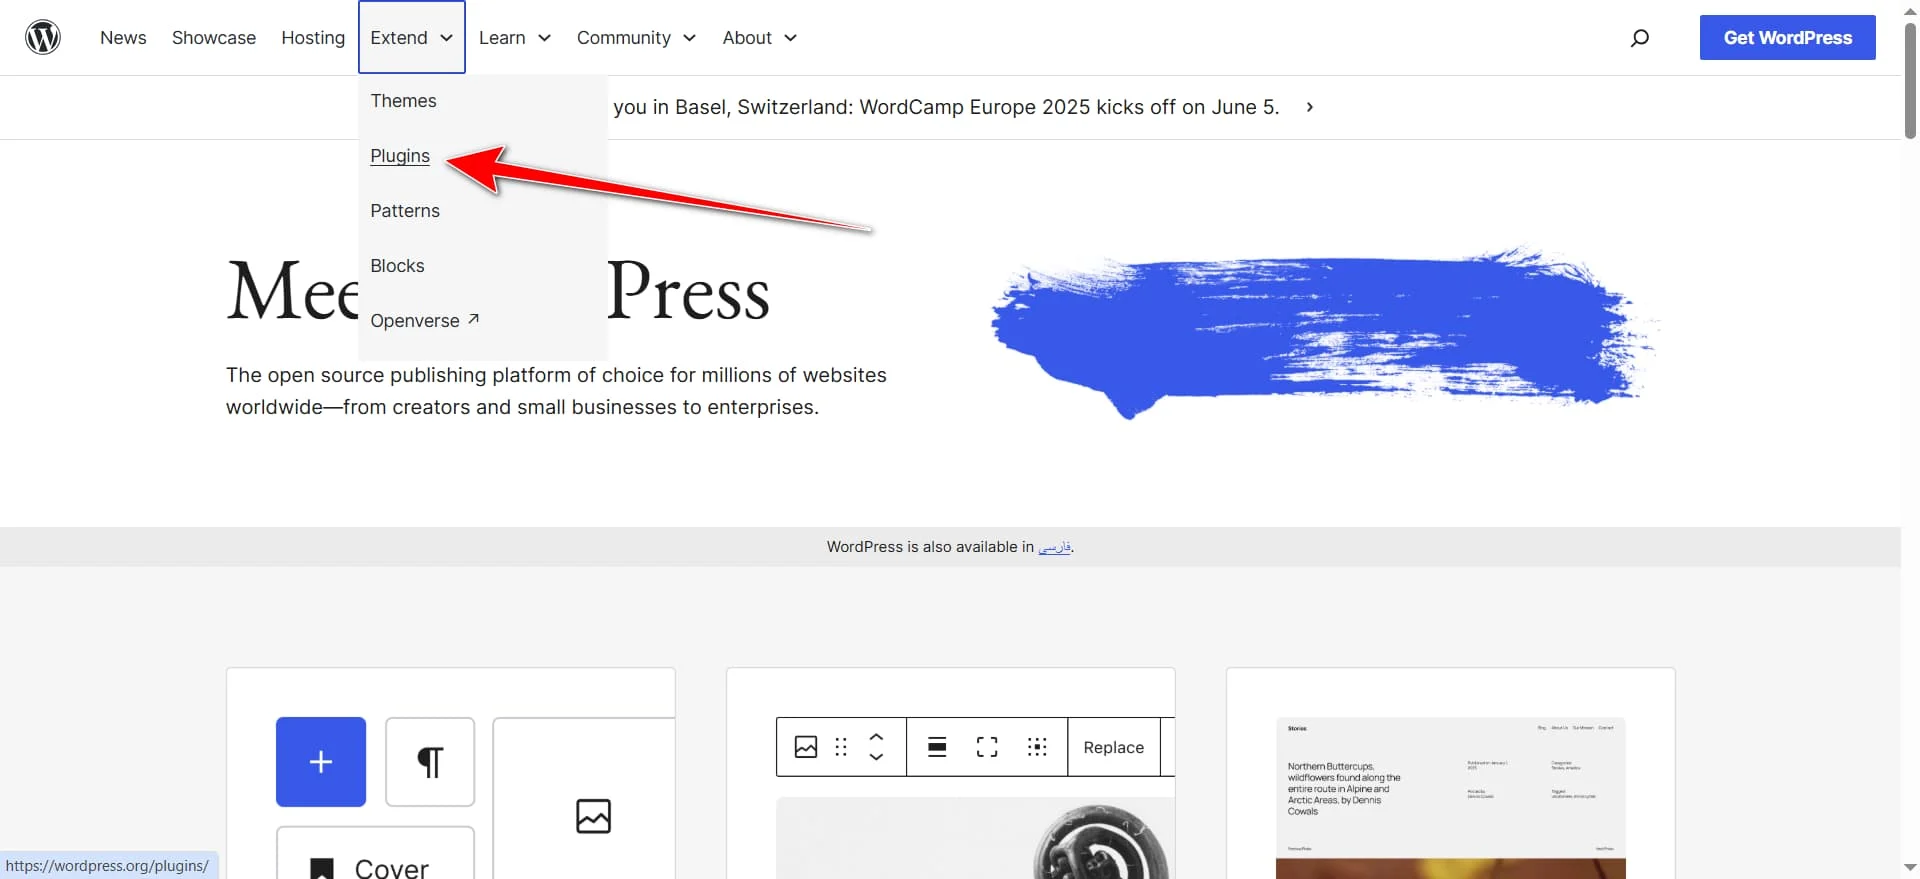Click the scrollbar down arrow
Image resolution: width=1920 pixels, height=879 pixels.
[x=1910, y=868]
